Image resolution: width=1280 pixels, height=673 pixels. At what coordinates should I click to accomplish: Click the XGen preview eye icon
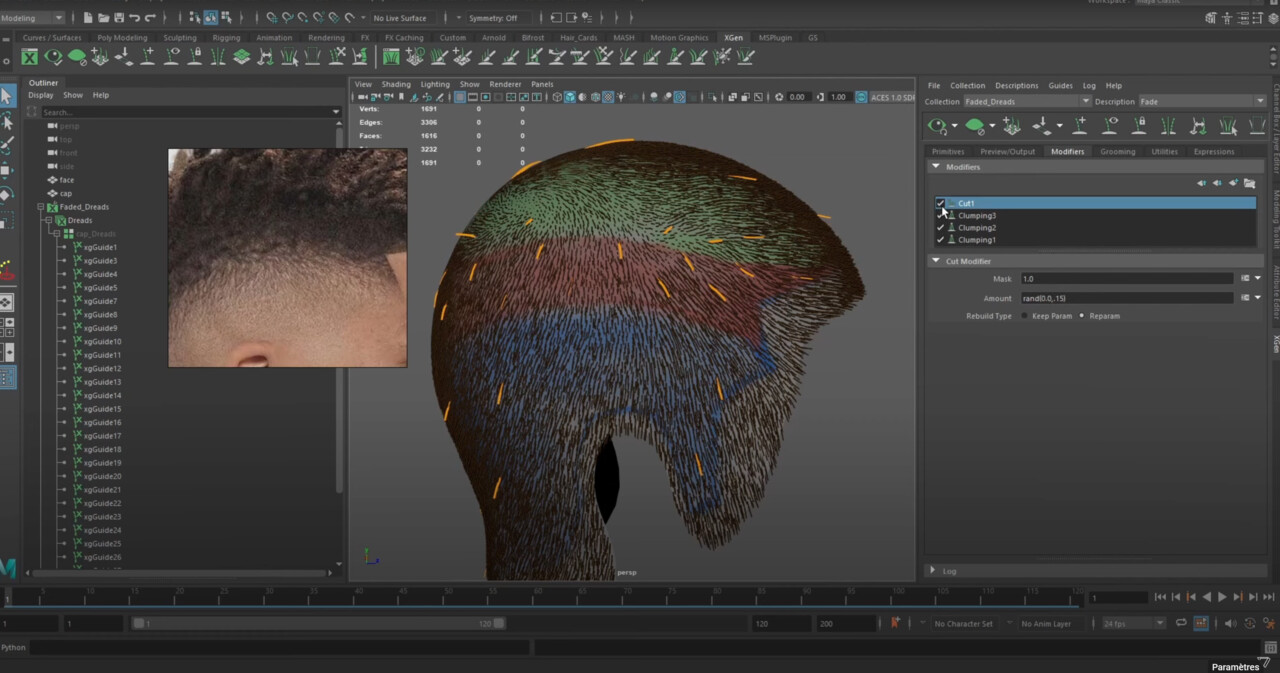937,126
